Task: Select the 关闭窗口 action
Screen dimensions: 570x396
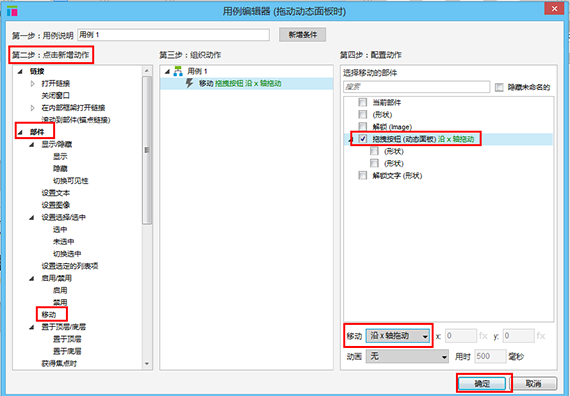Action: pos(56,96)
